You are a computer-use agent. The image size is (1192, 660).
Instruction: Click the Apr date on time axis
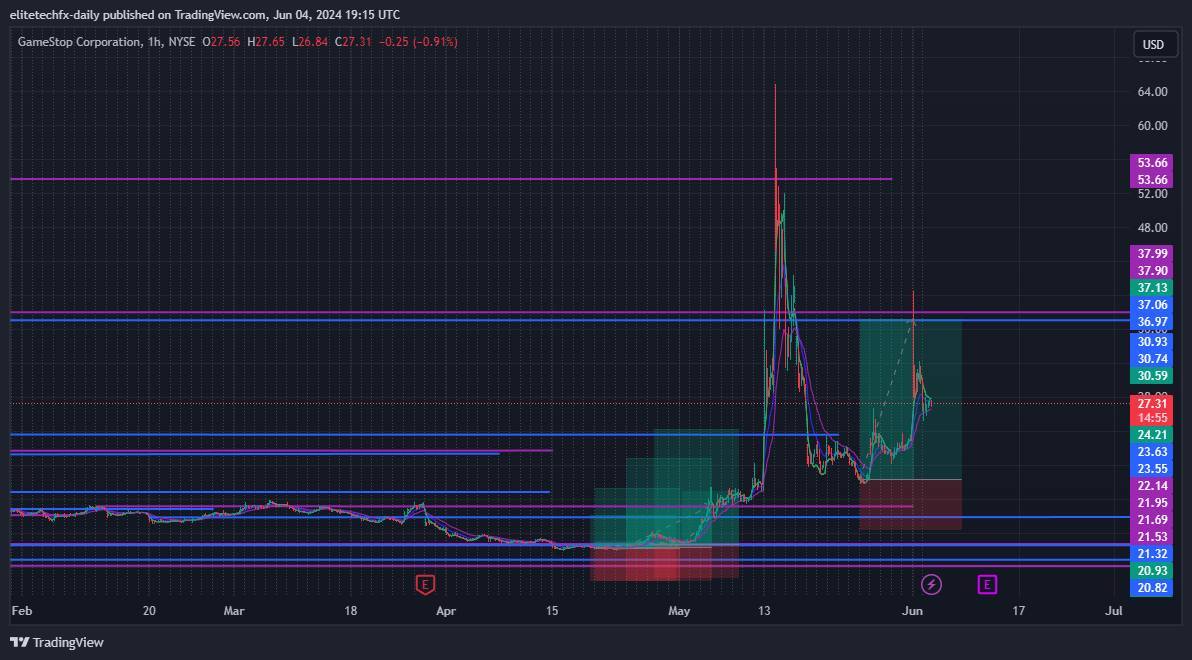pos(446,611)
